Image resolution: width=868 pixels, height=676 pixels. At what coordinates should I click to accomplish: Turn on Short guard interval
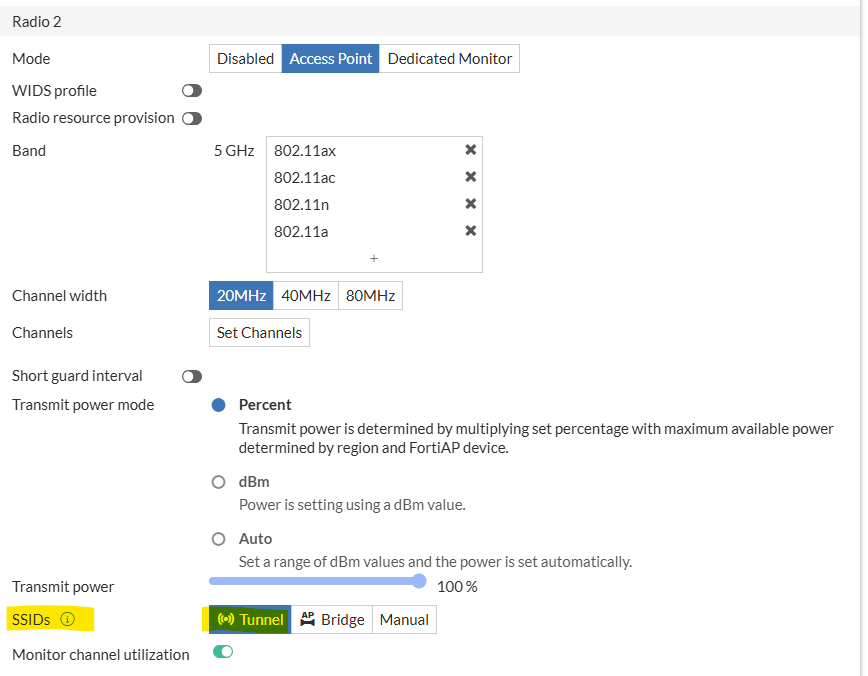click(192, 376)
